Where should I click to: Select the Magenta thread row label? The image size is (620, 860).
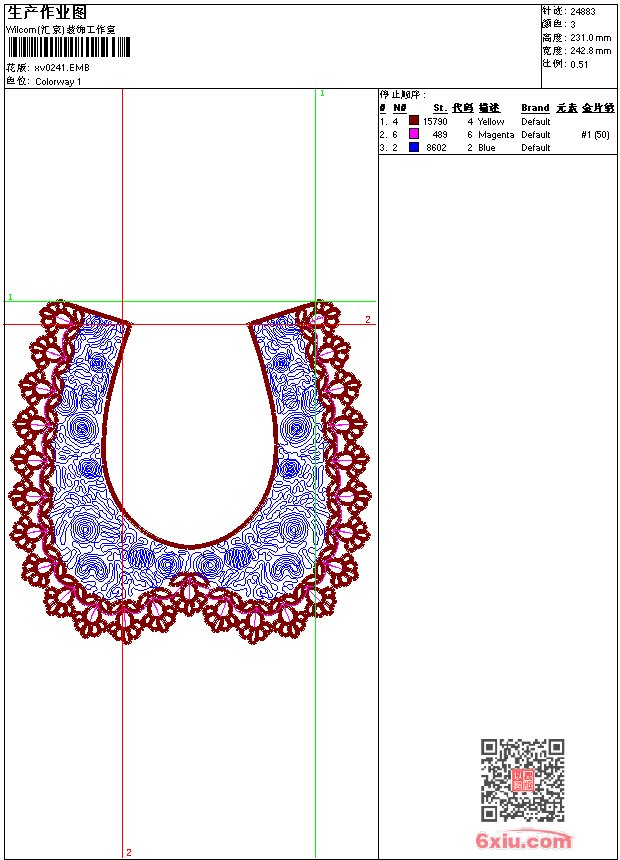tap(496, 135)
